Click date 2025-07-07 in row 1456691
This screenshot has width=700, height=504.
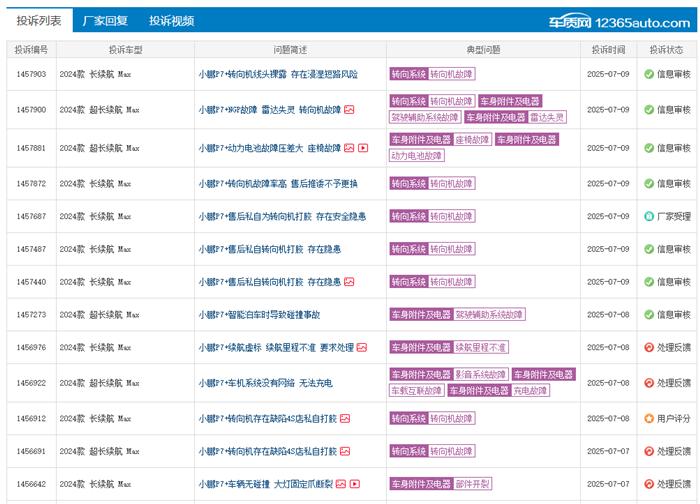click(608, 451)
